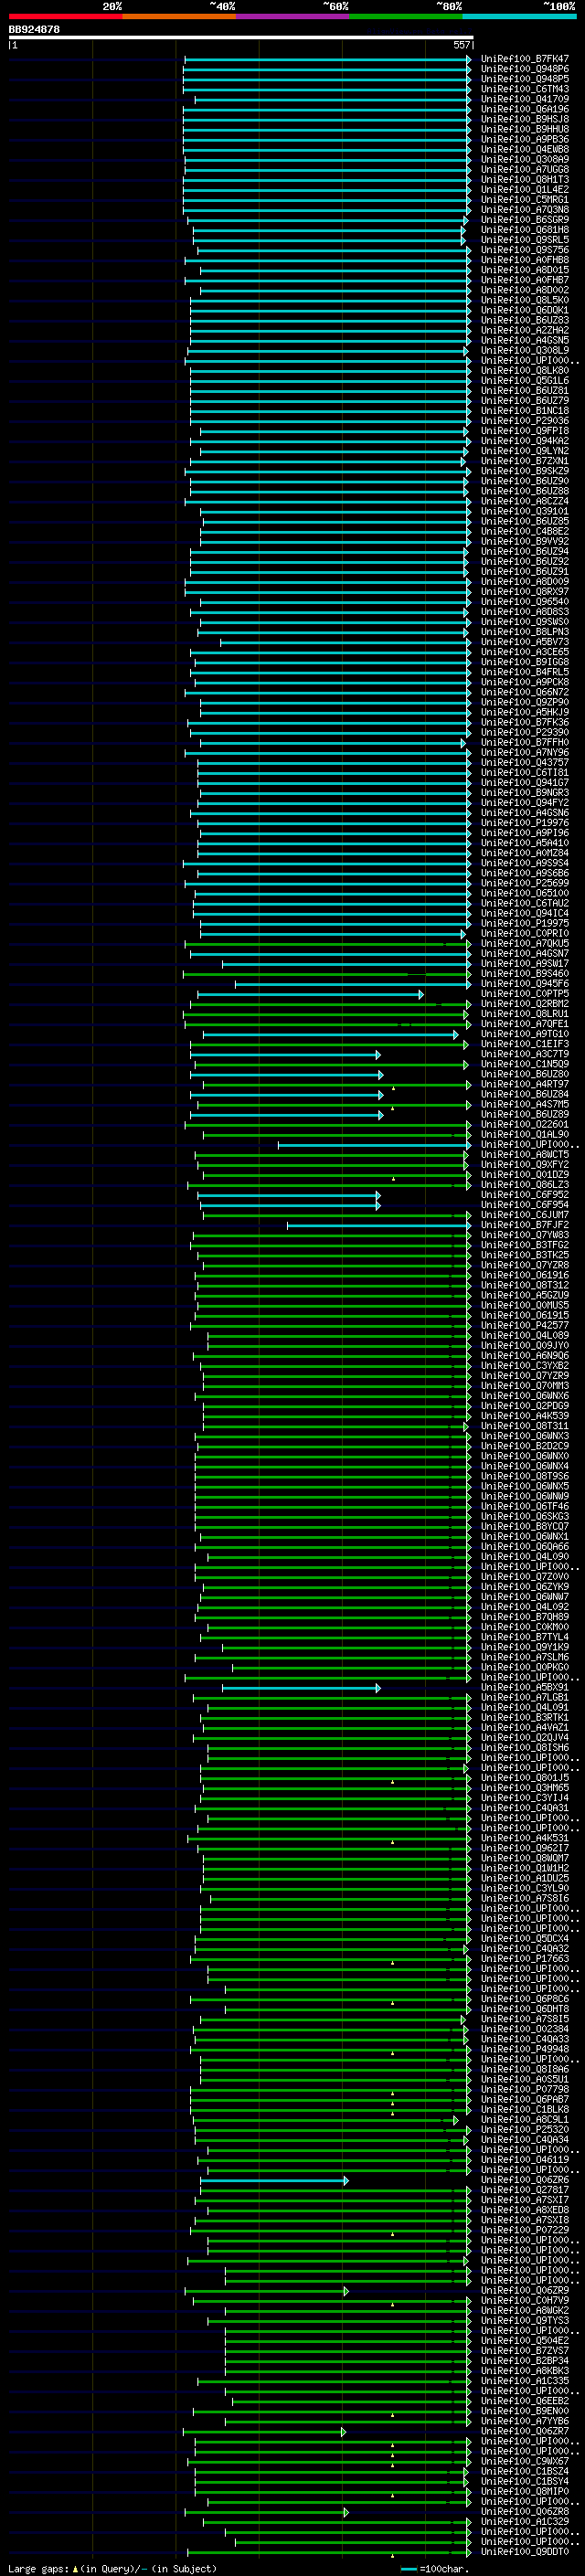Select hit label UniRef100_B2BP34

[524, 2361]
